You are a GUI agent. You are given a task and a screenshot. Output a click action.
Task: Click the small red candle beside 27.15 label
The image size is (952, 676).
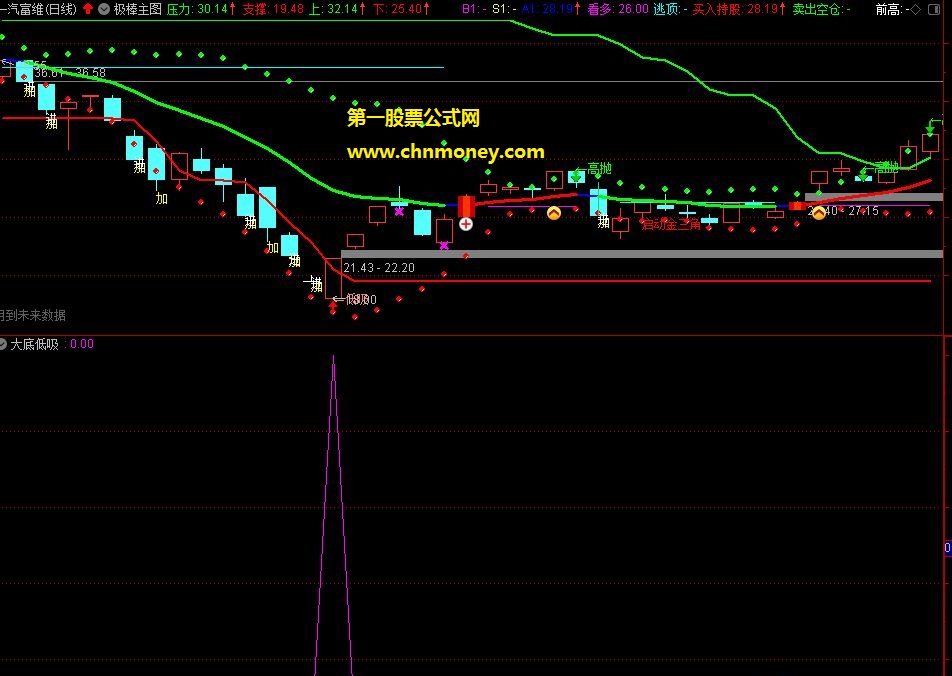coord(797,207)
